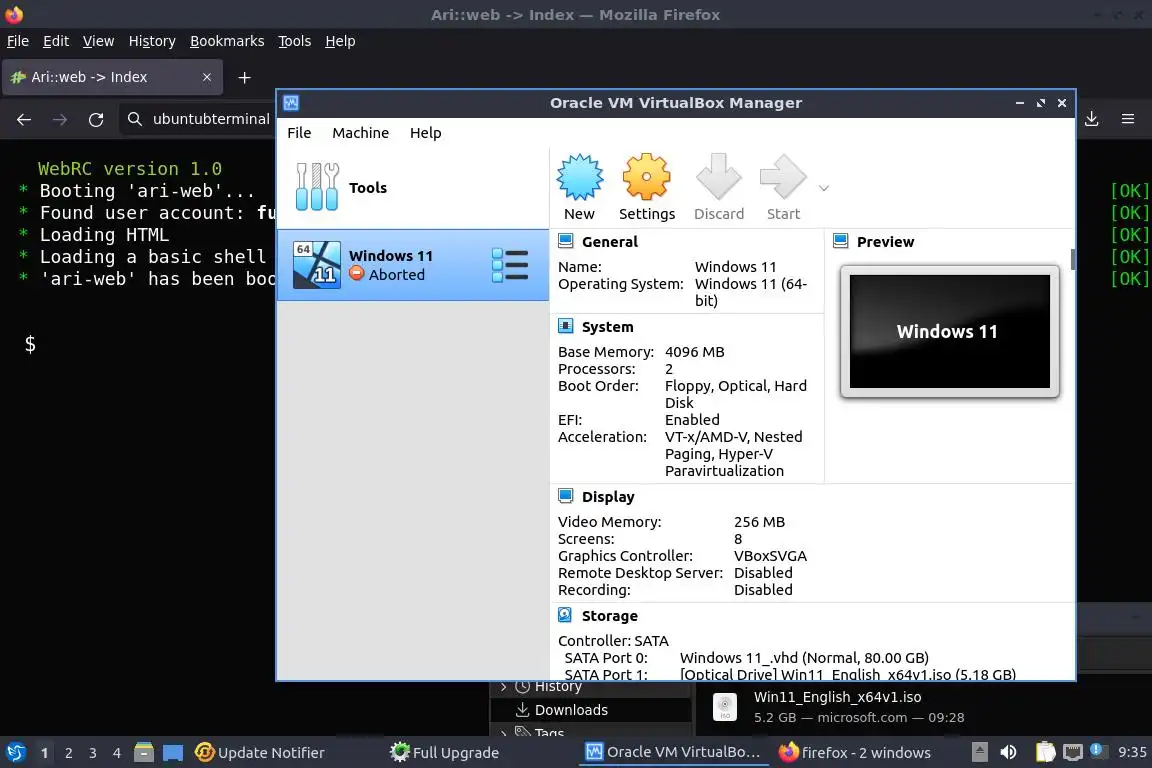Image resolution: width=1152 pixels, height=768 pixels.
Task: Click the Windows 11 preview thumbnail
Action: coord(949,331)
